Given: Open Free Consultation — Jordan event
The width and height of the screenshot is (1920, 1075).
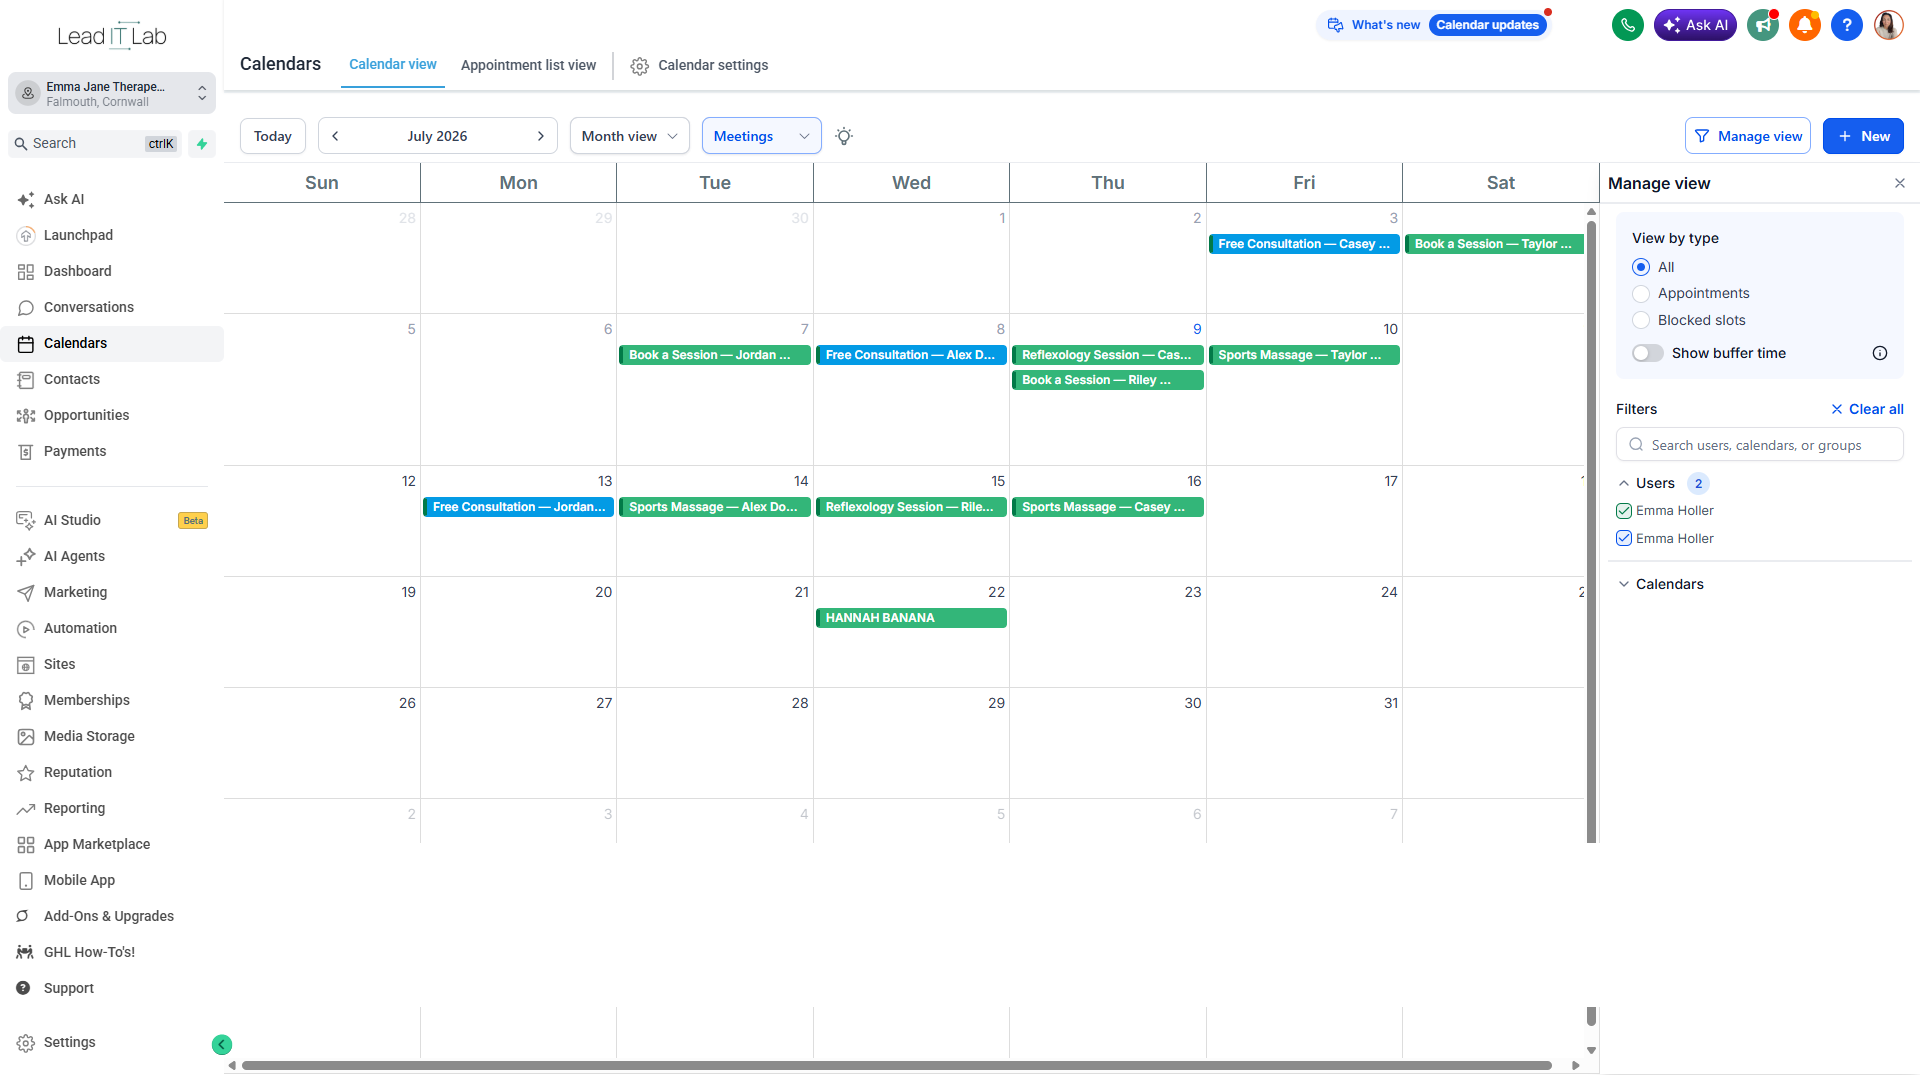Looking at the screenshot, I should click(518, 507).
